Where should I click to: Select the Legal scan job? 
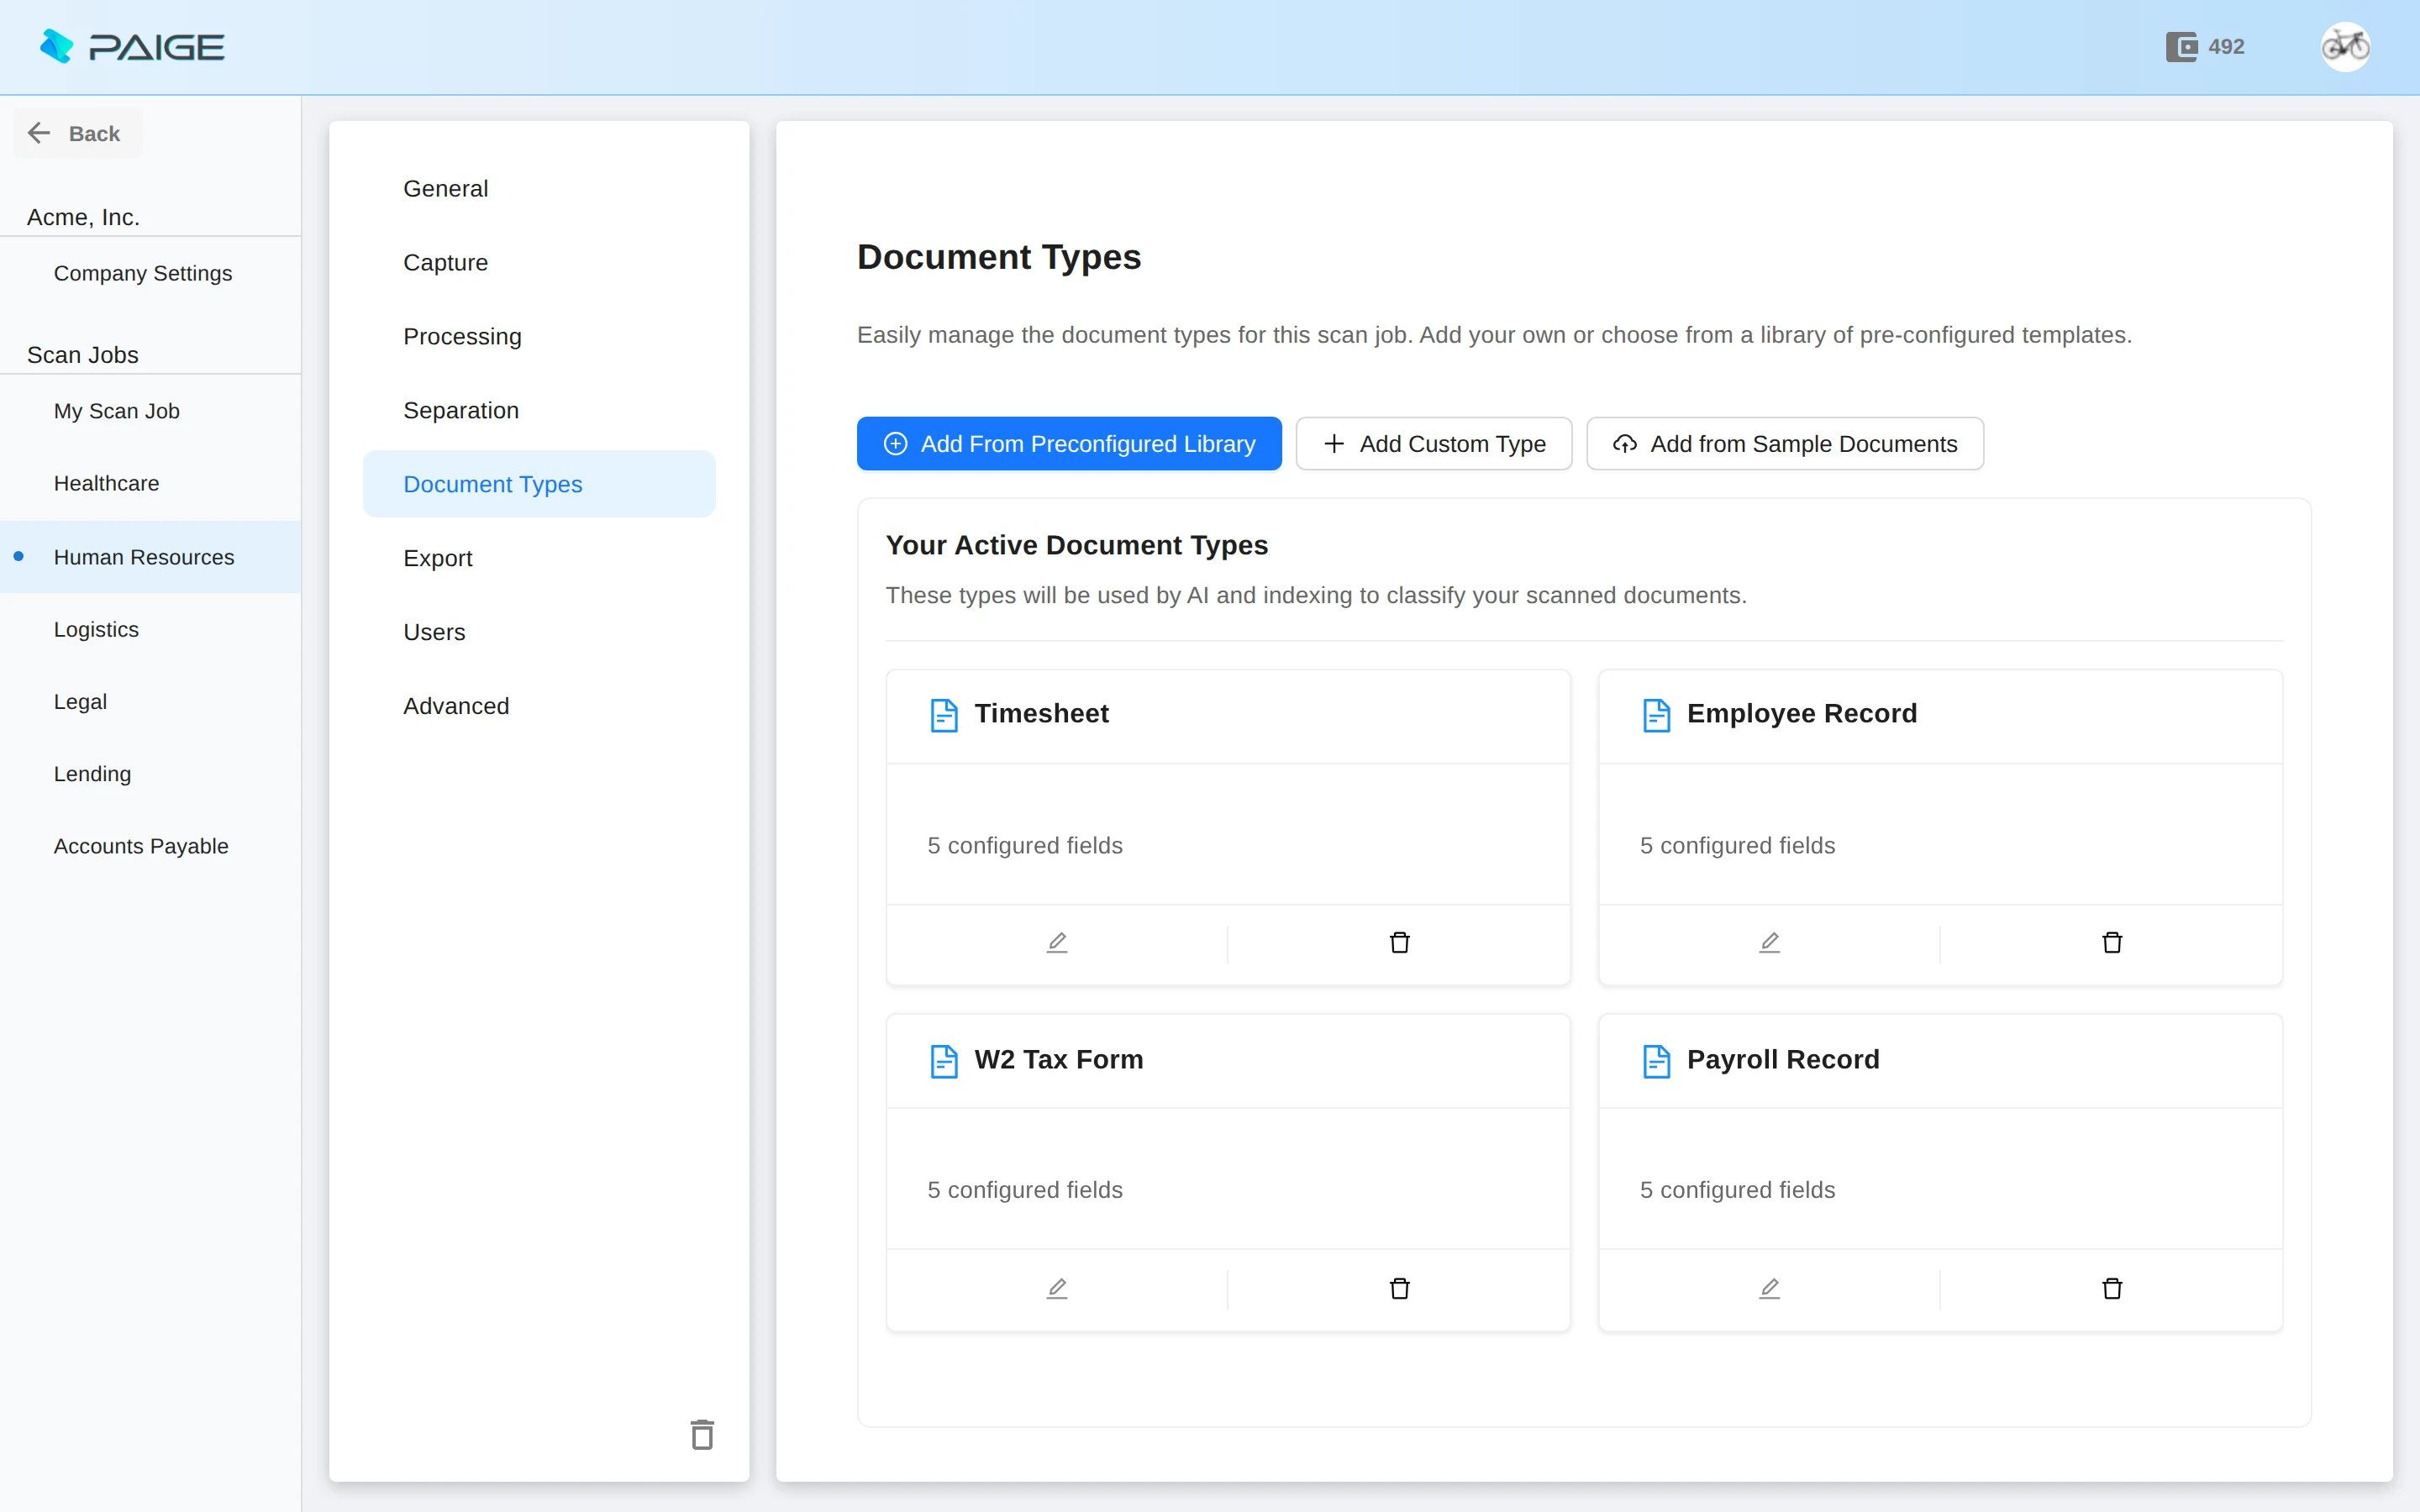150,702
